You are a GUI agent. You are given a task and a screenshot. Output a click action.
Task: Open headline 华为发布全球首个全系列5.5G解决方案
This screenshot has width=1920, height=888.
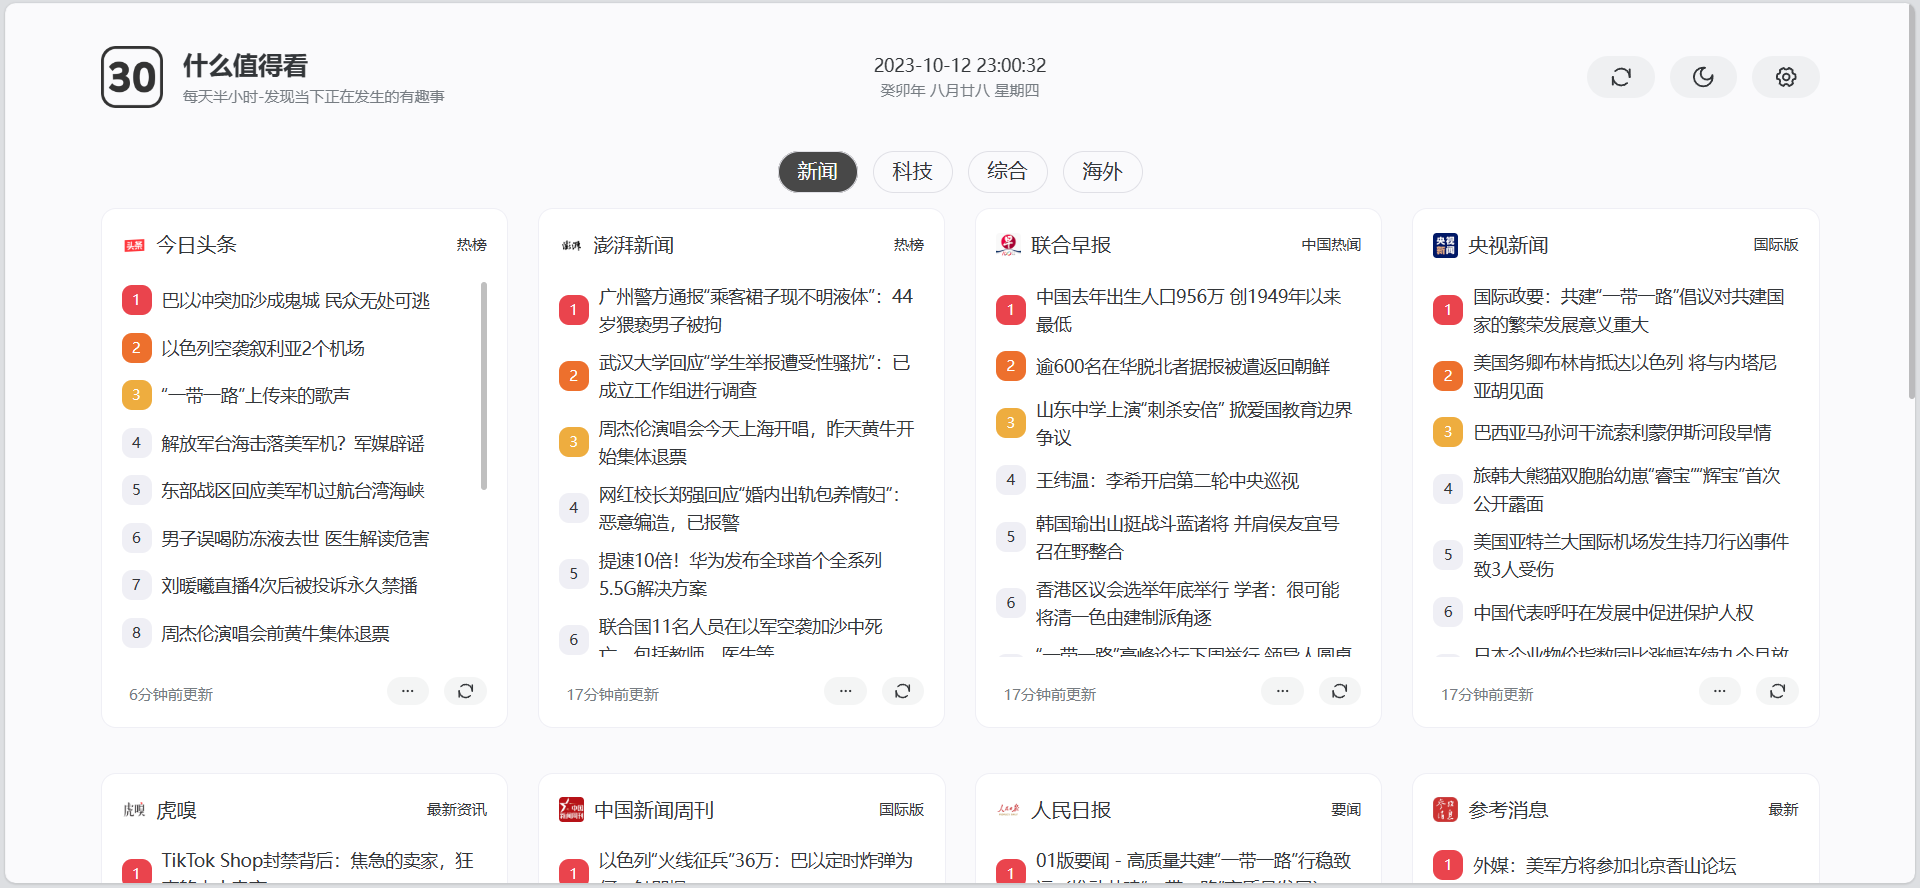740,574
